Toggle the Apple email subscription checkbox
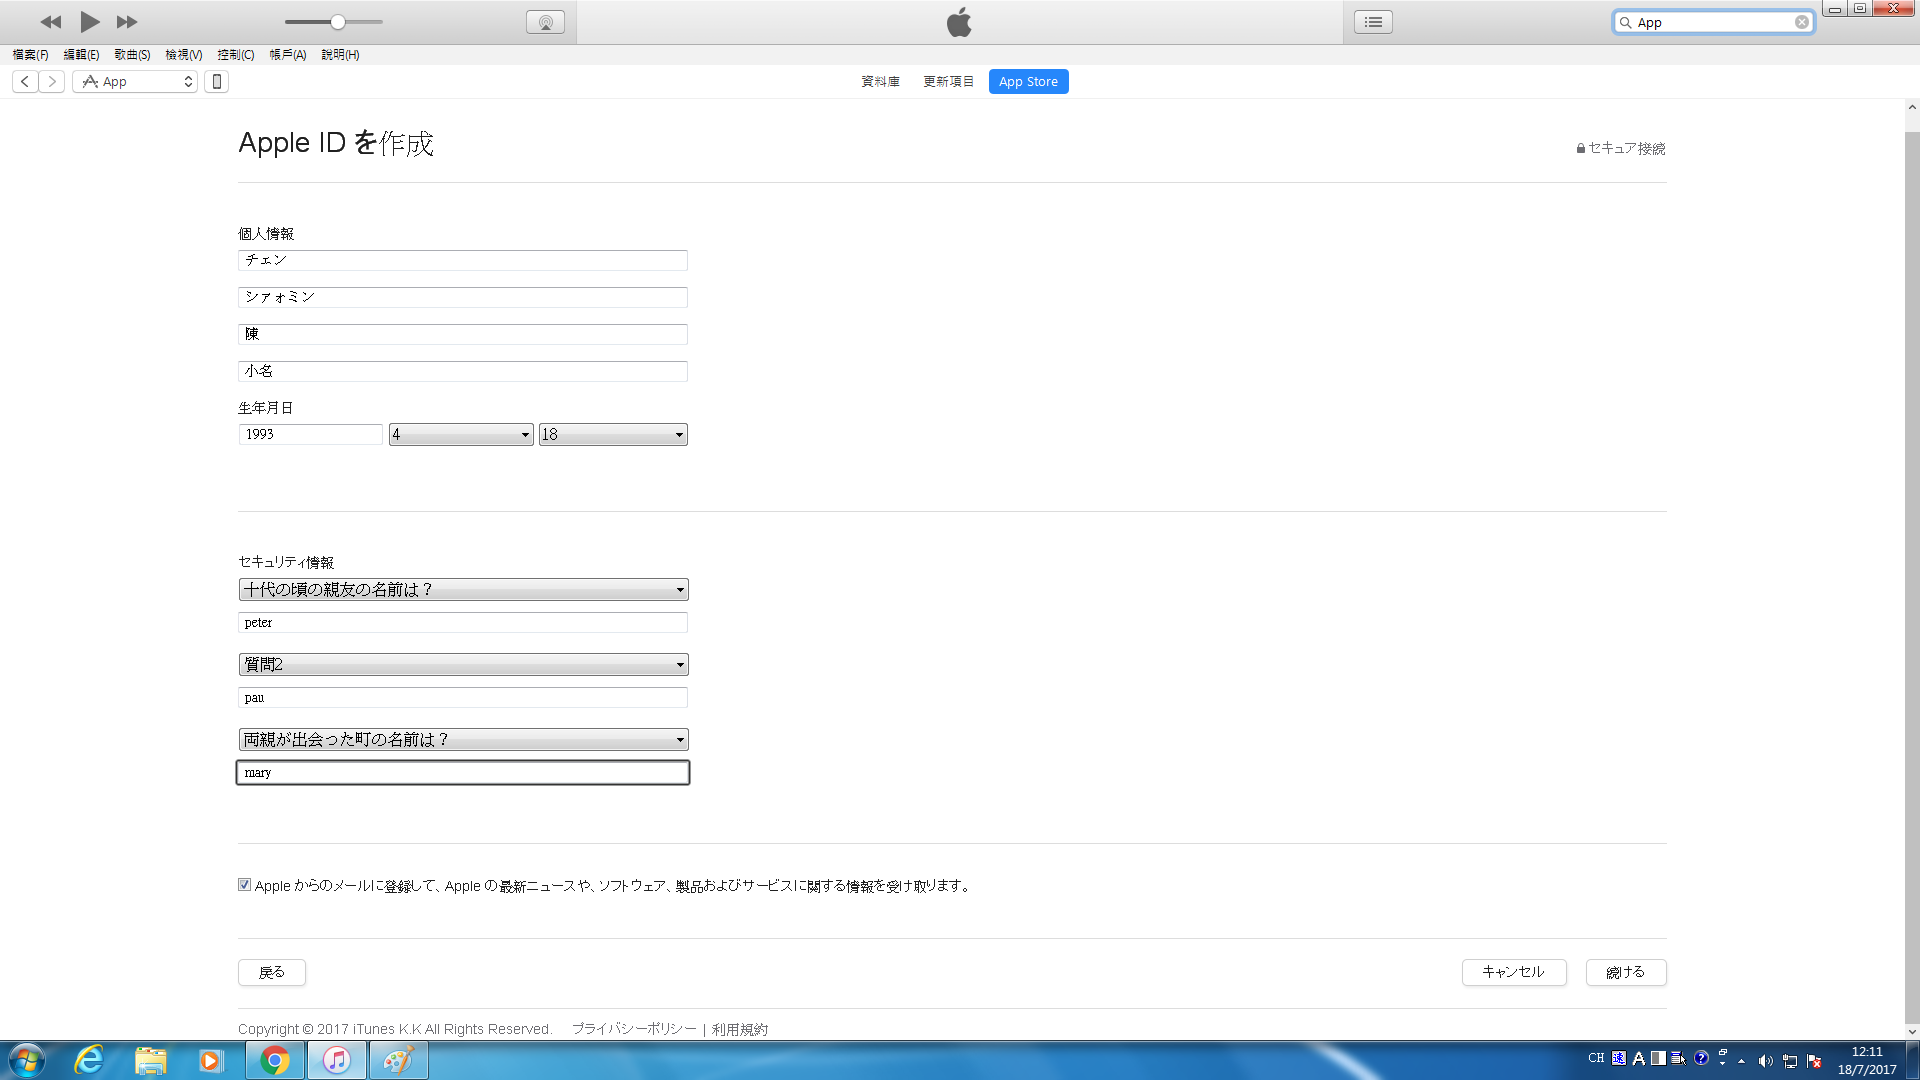Image resolution: width=1920 pixels, height=1080 pixels. coord(244,885)
